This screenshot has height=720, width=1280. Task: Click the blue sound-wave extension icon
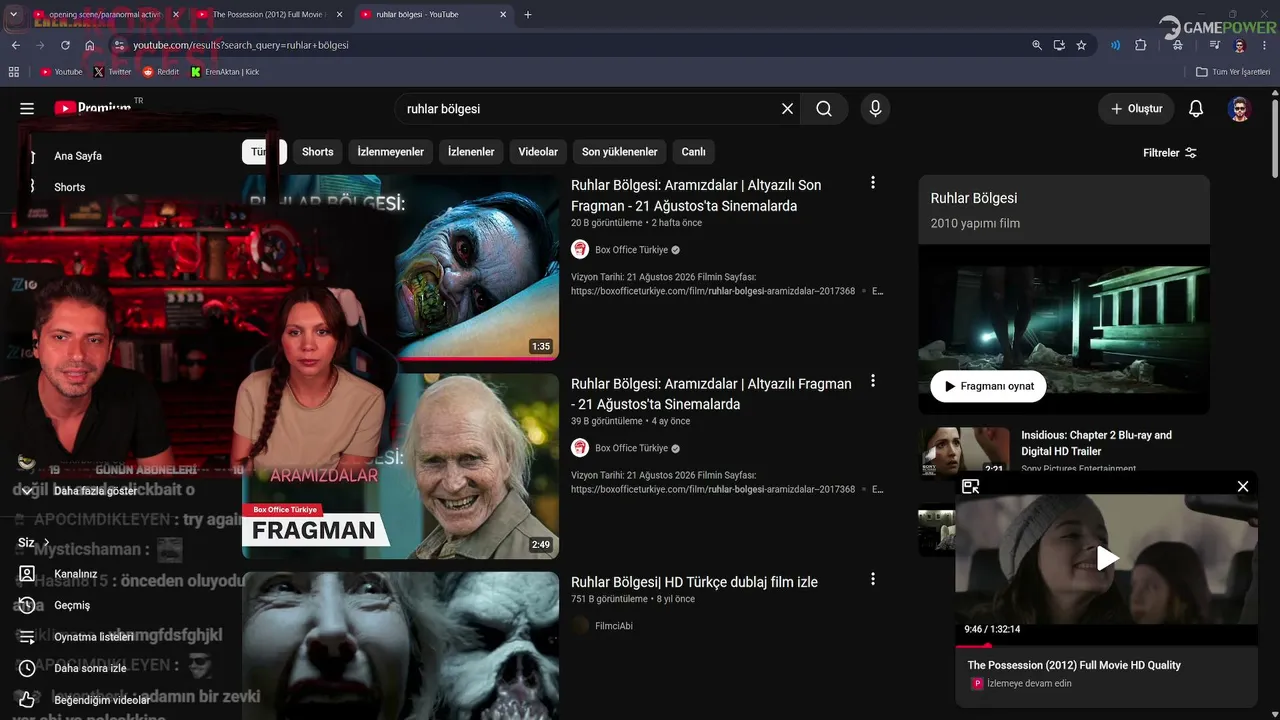point(1115,45)
